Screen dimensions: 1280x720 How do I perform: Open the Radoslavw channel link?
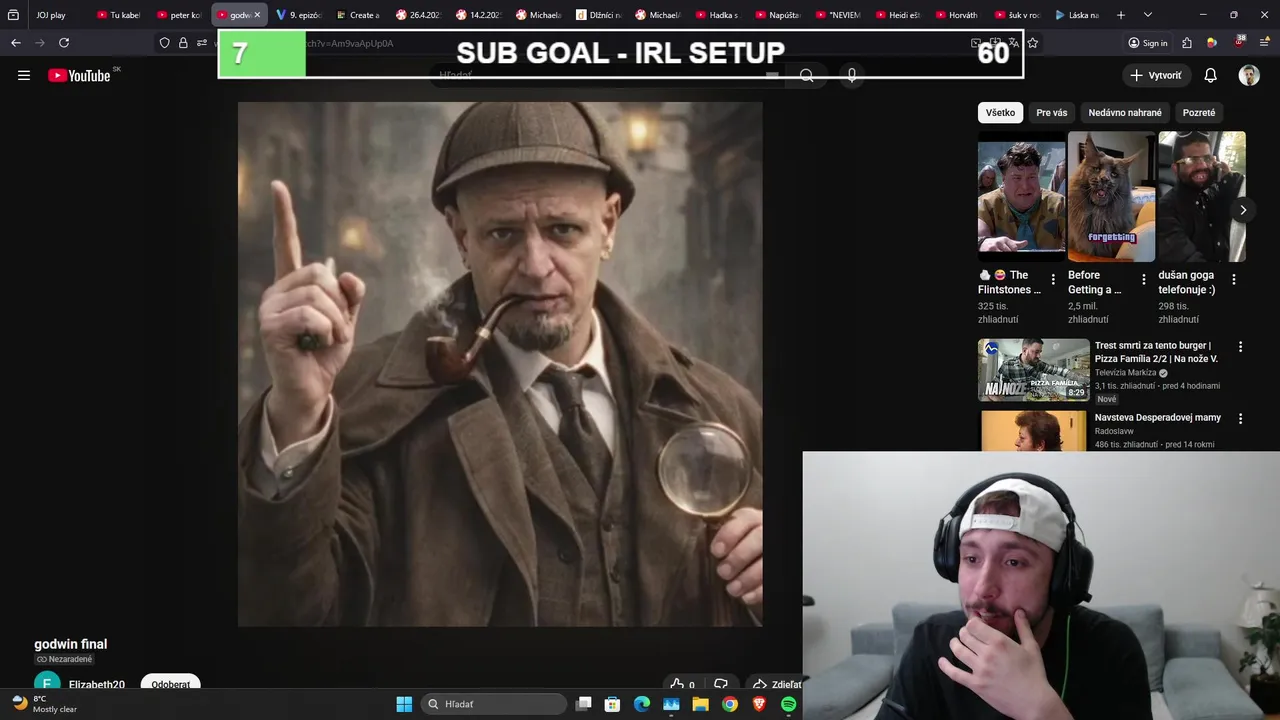coord(1114,431)
